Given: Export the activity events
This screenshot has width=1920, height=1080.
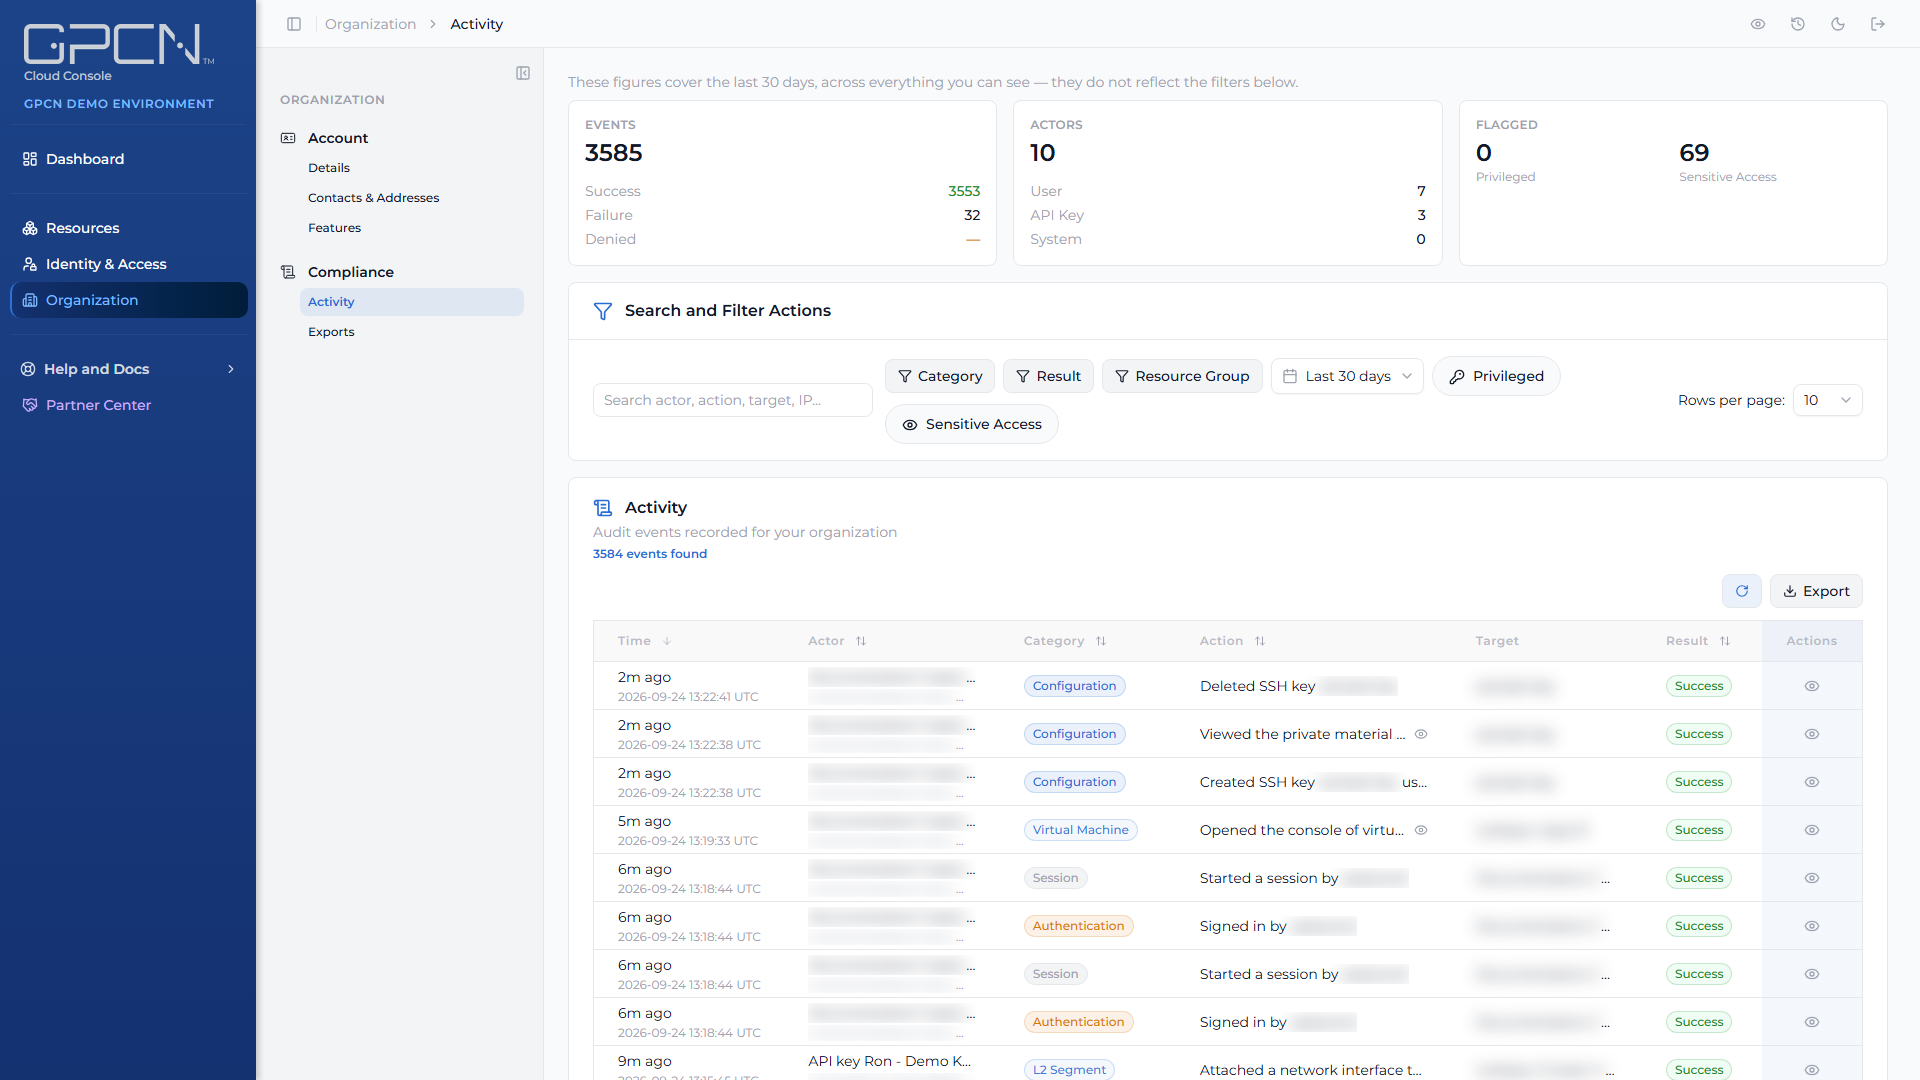Looking at the screenshot, I should tap(1816, 591).
